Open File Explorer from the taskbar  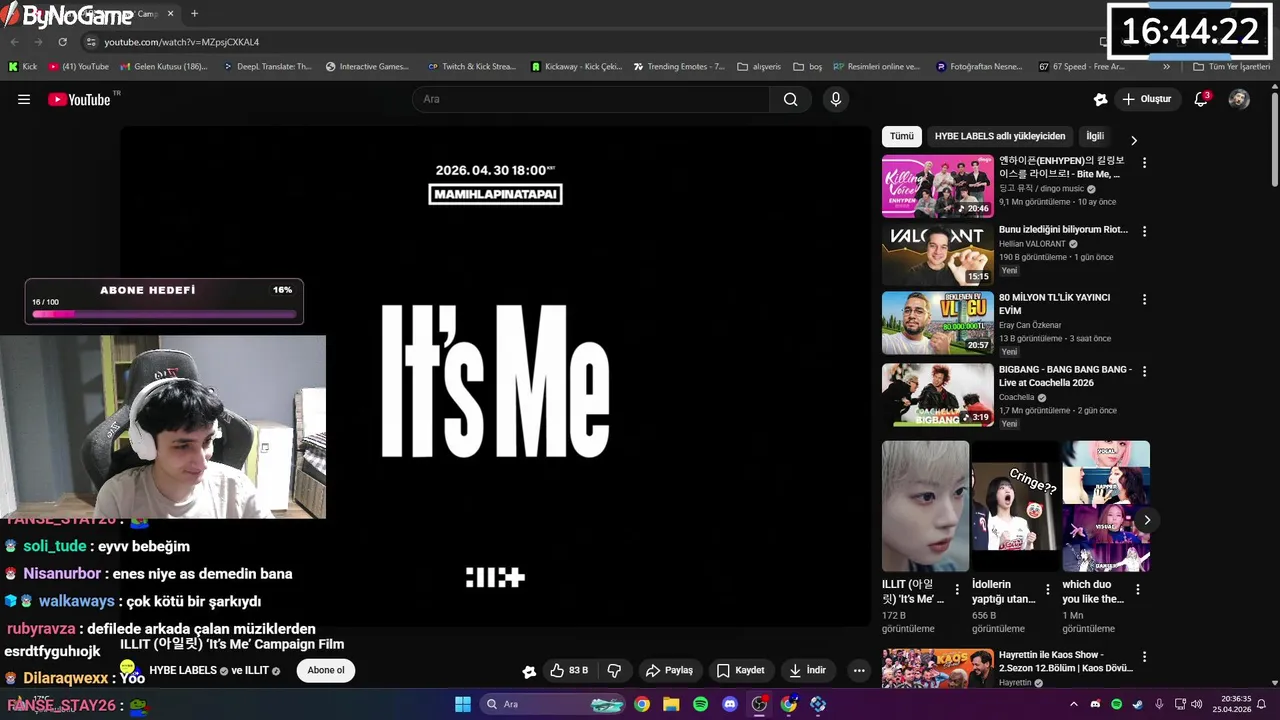click(x=671, y=704)
